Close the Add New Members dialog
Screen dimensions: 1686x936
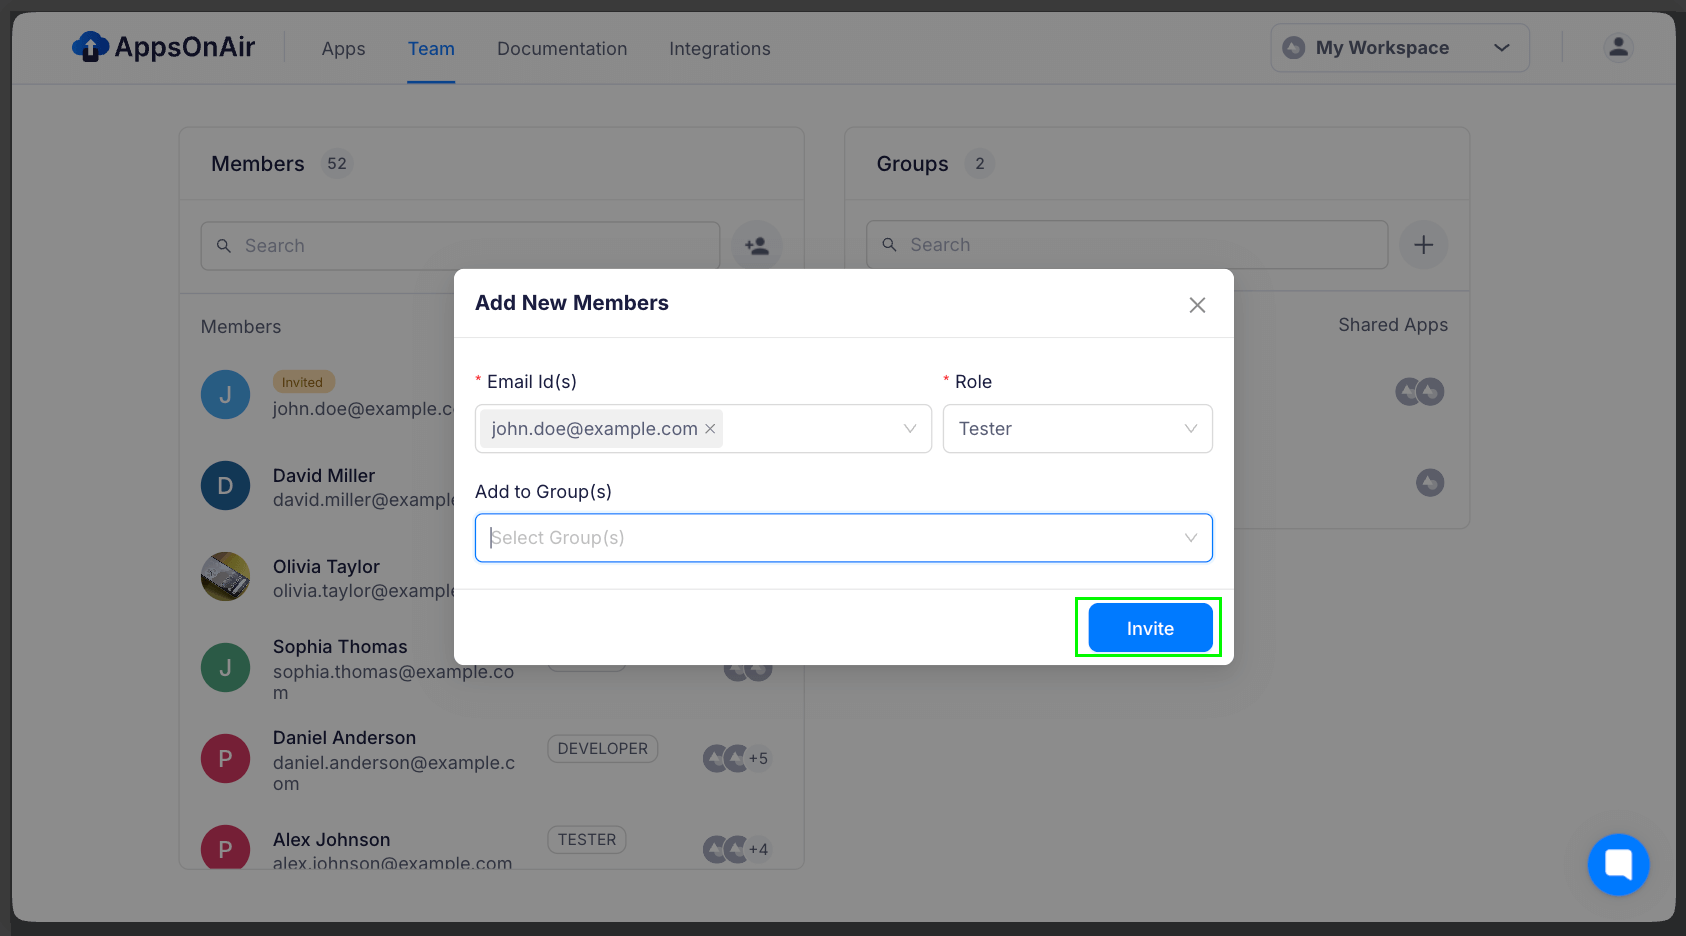(x=1197, y=305)
